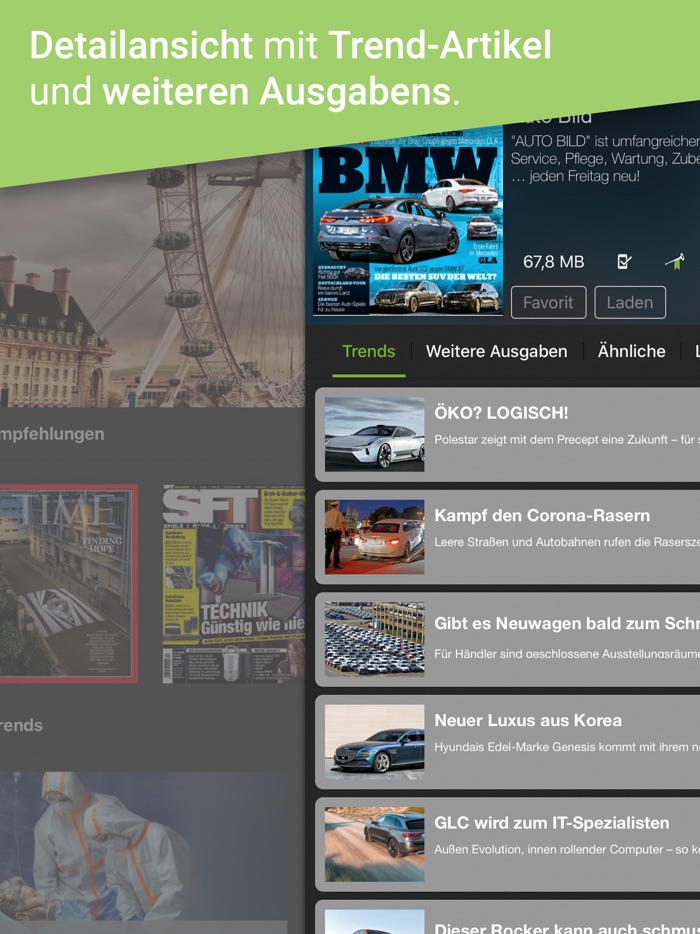Open article Kampf den Corona-Rasern
Image resolution: width=700 pixels, height=934 pixels.
click(508, 537)
